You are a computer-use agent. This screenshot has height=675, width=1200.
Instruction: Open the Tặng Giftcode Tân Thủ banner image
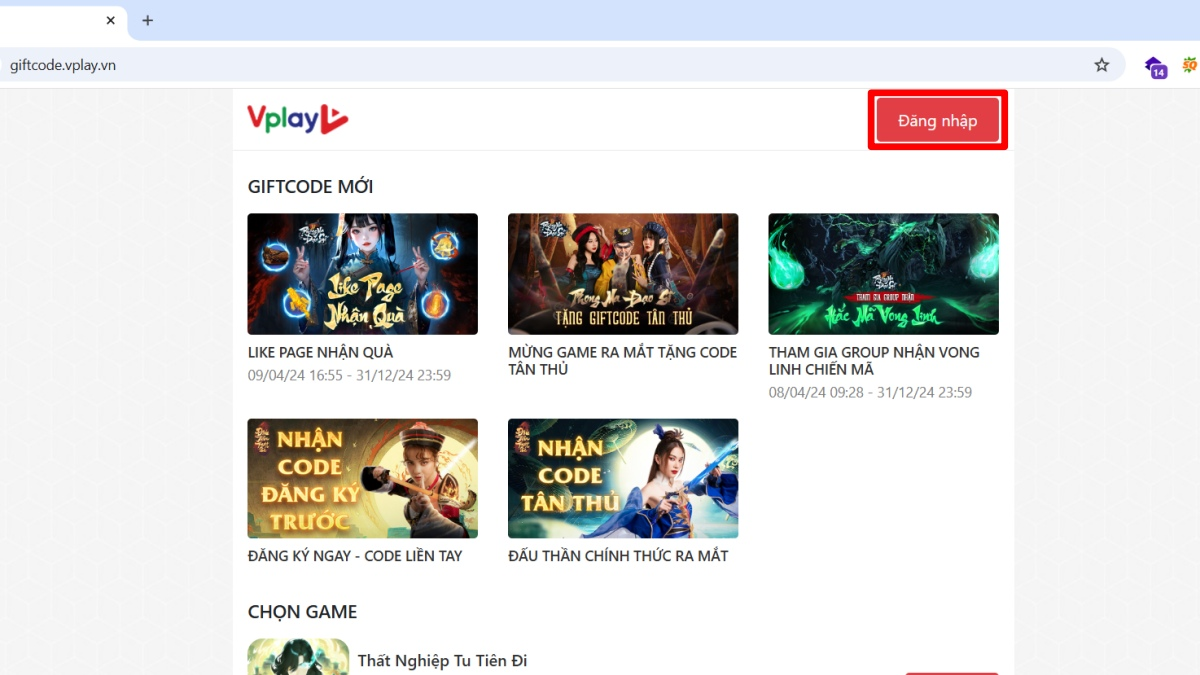coord(623,274)
